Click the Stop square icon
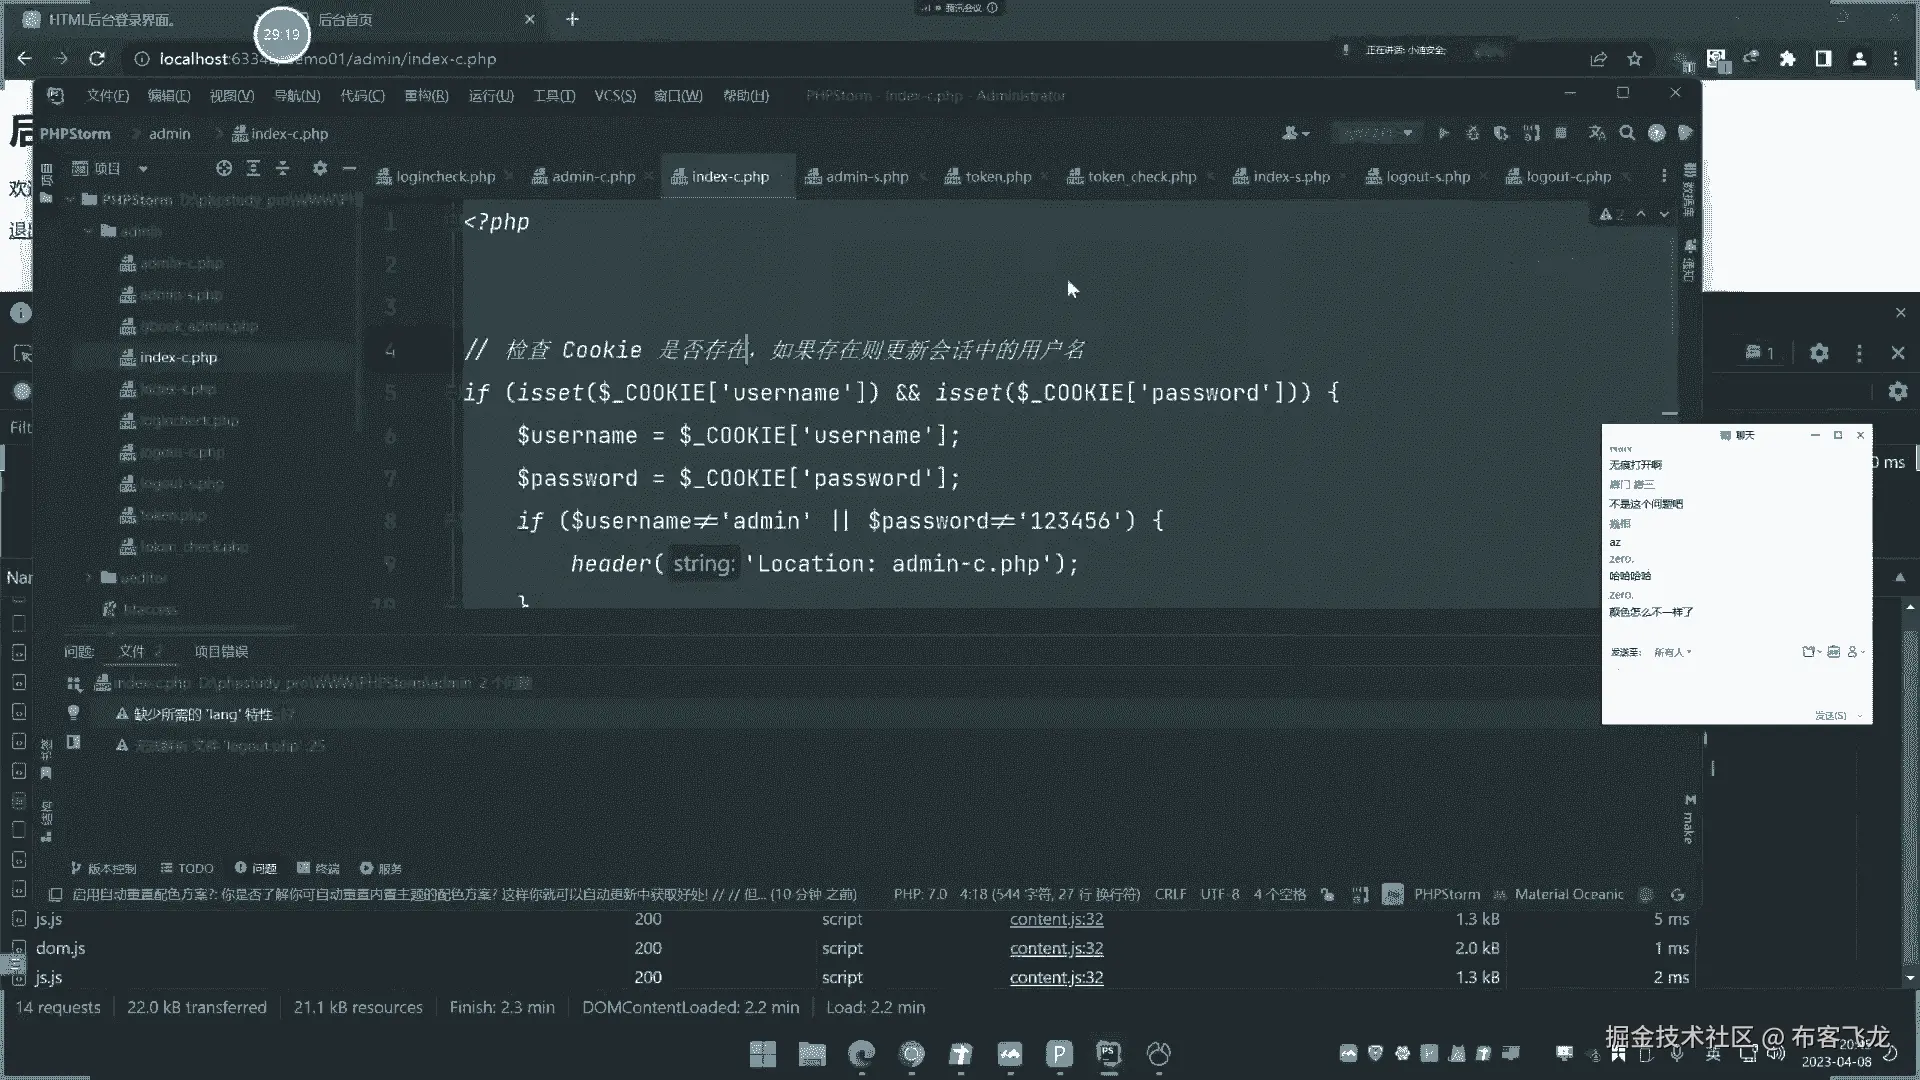 pyautogui.click(x=1561, y=133)
